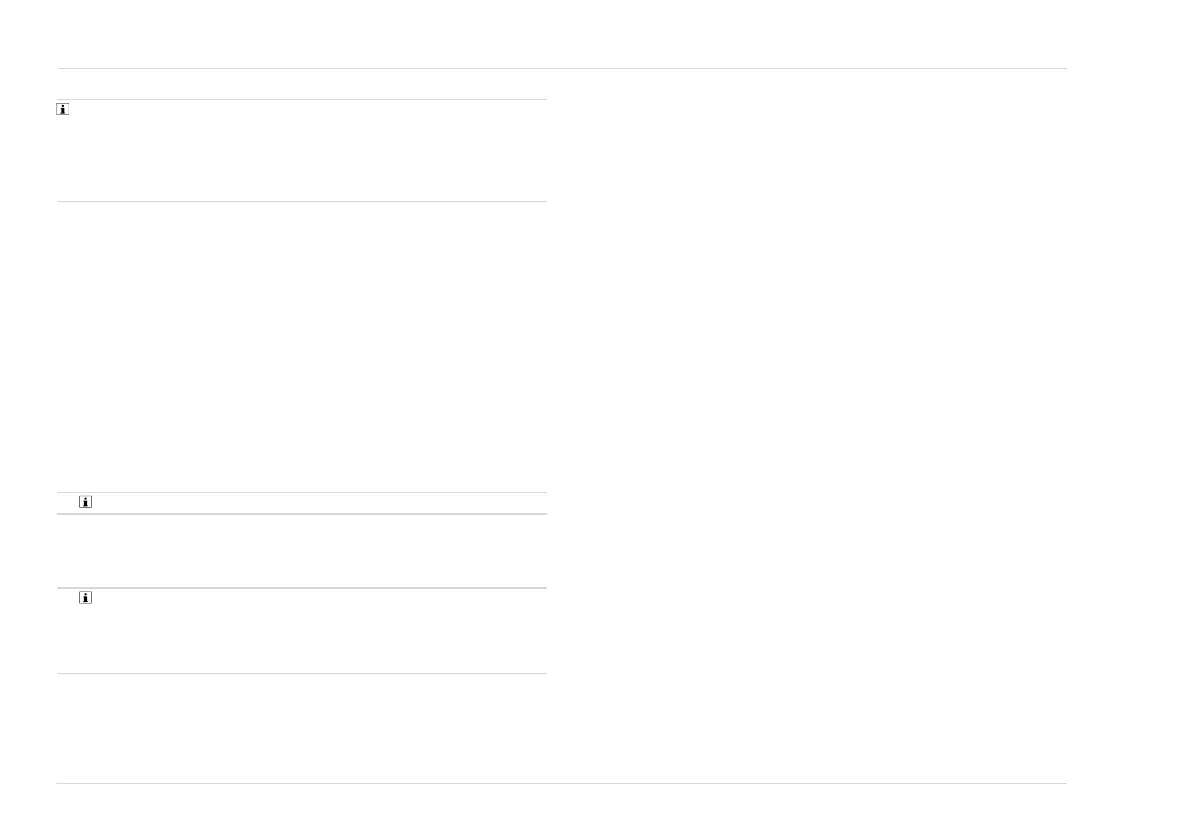Click inside the bottom information note box
Image resolution: width=1190 pixels, height=840 pixels.
[x=301, y=631]
